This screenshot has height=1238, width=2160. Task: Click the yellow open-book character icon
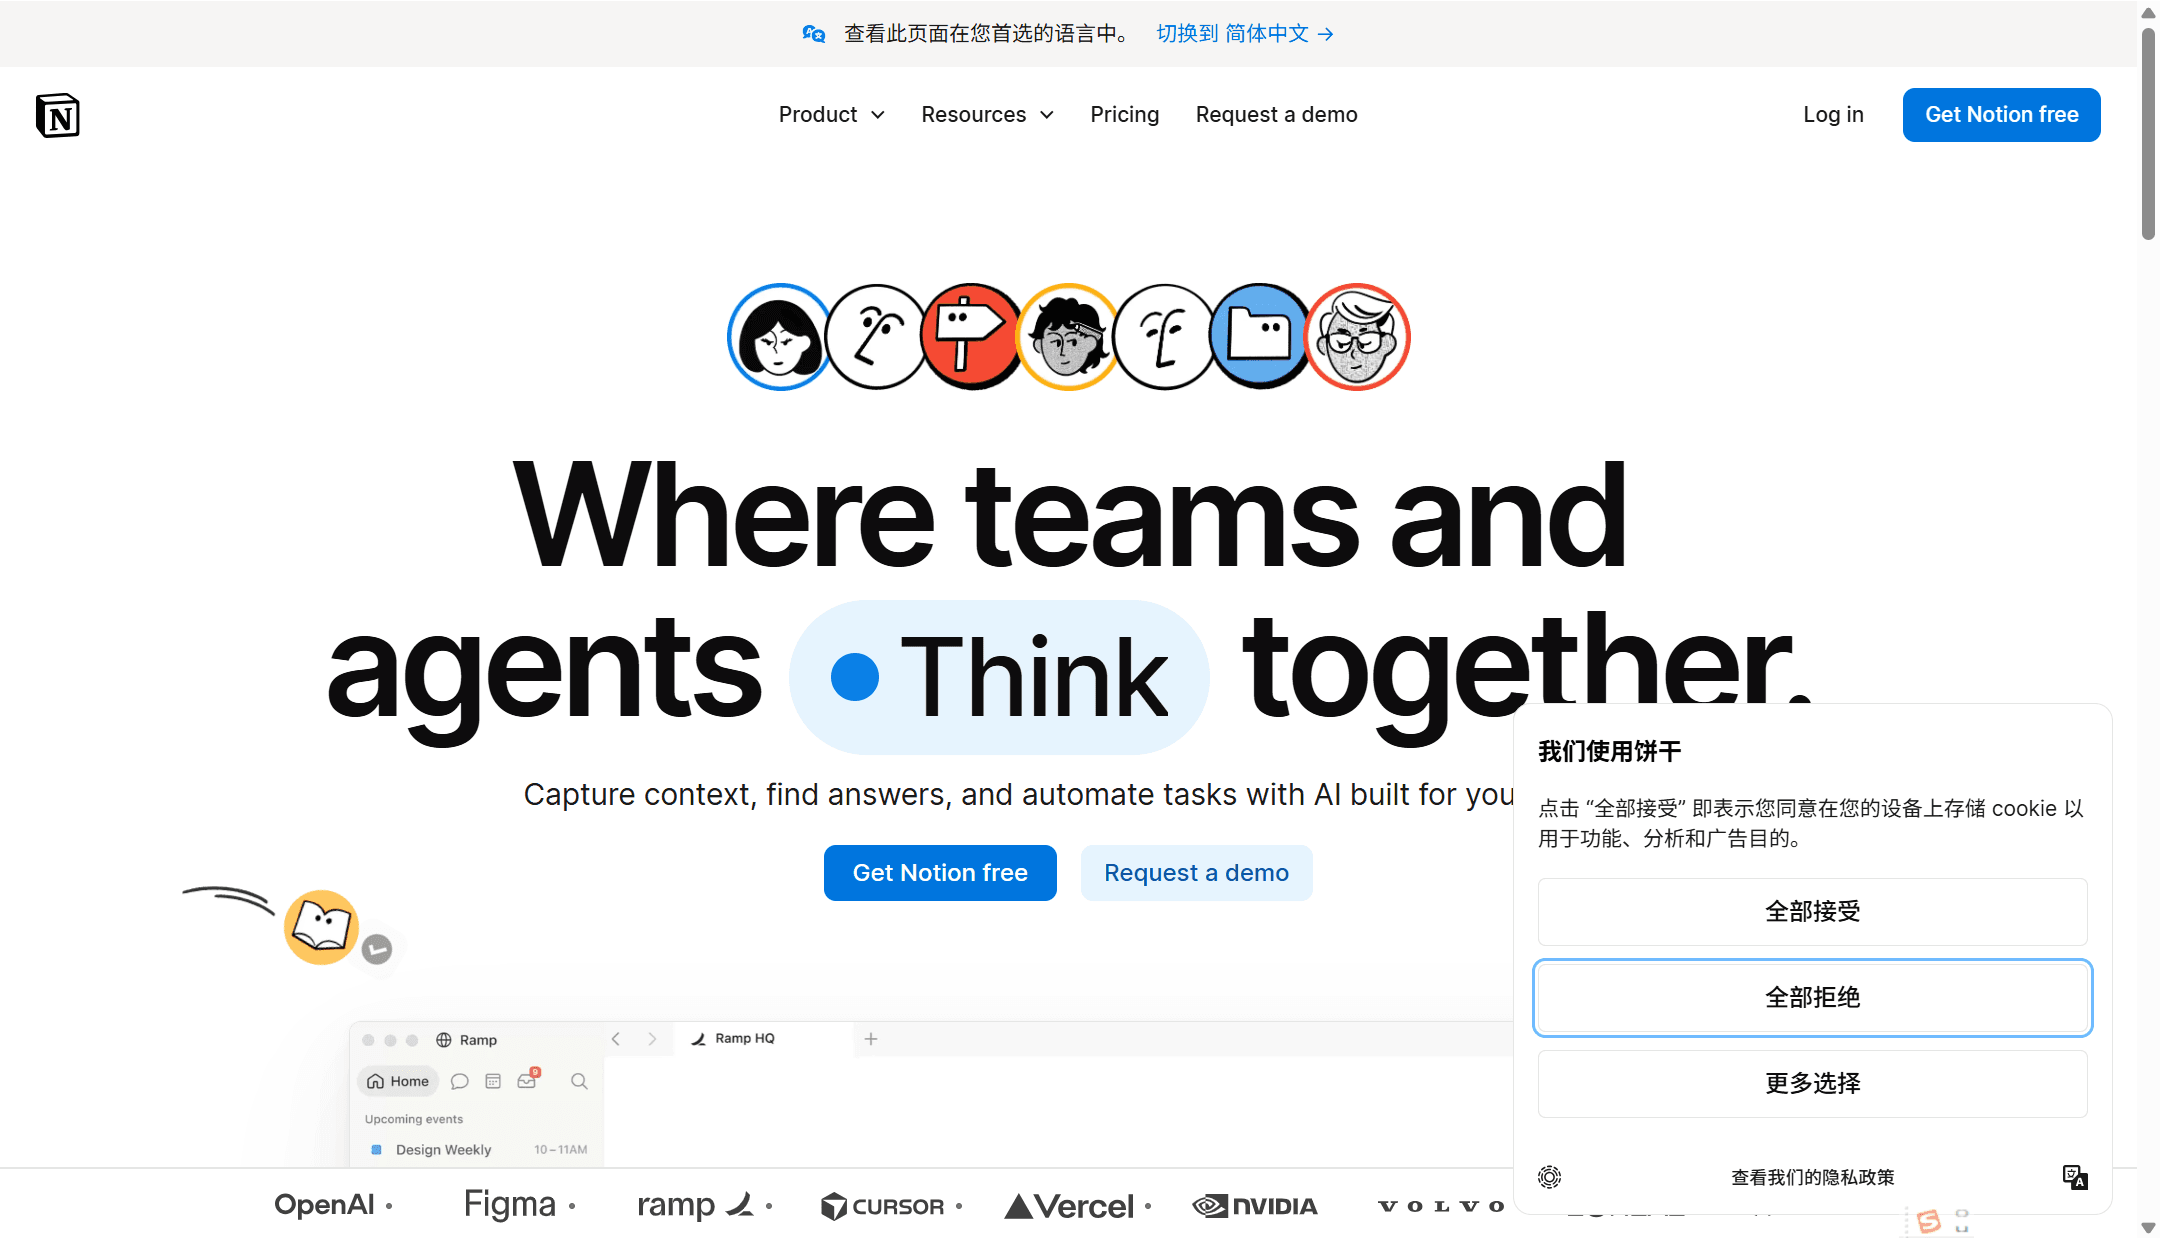321,927
